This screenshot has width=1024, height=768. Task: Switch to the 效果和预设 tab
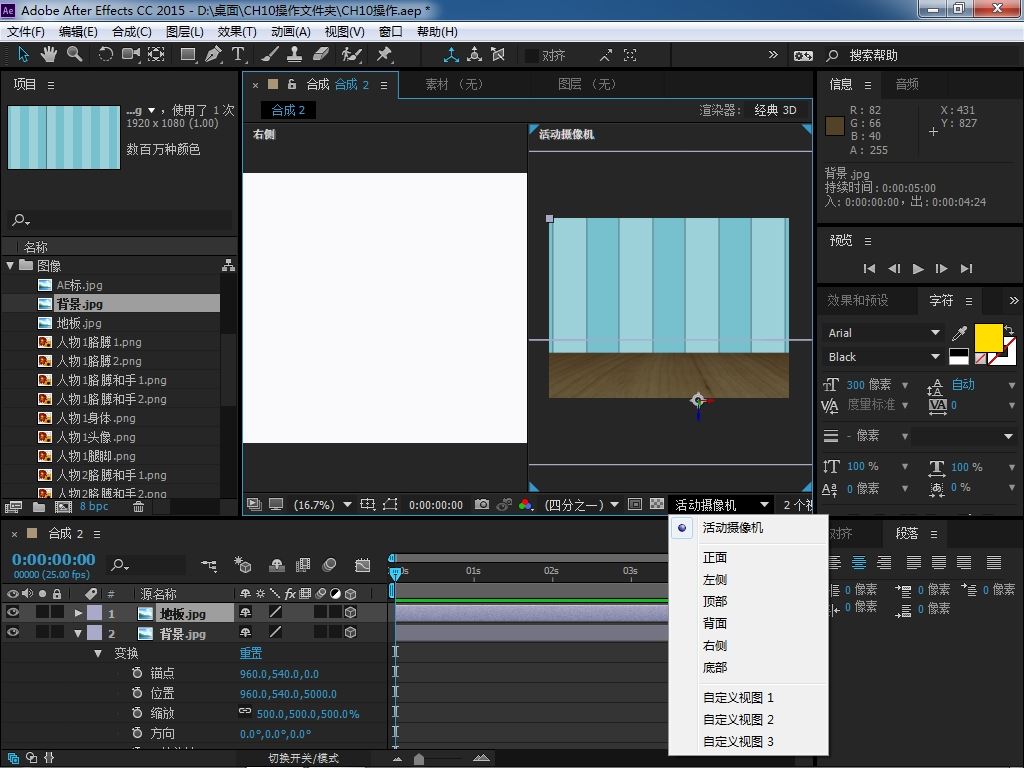click(x=857, y=300)
